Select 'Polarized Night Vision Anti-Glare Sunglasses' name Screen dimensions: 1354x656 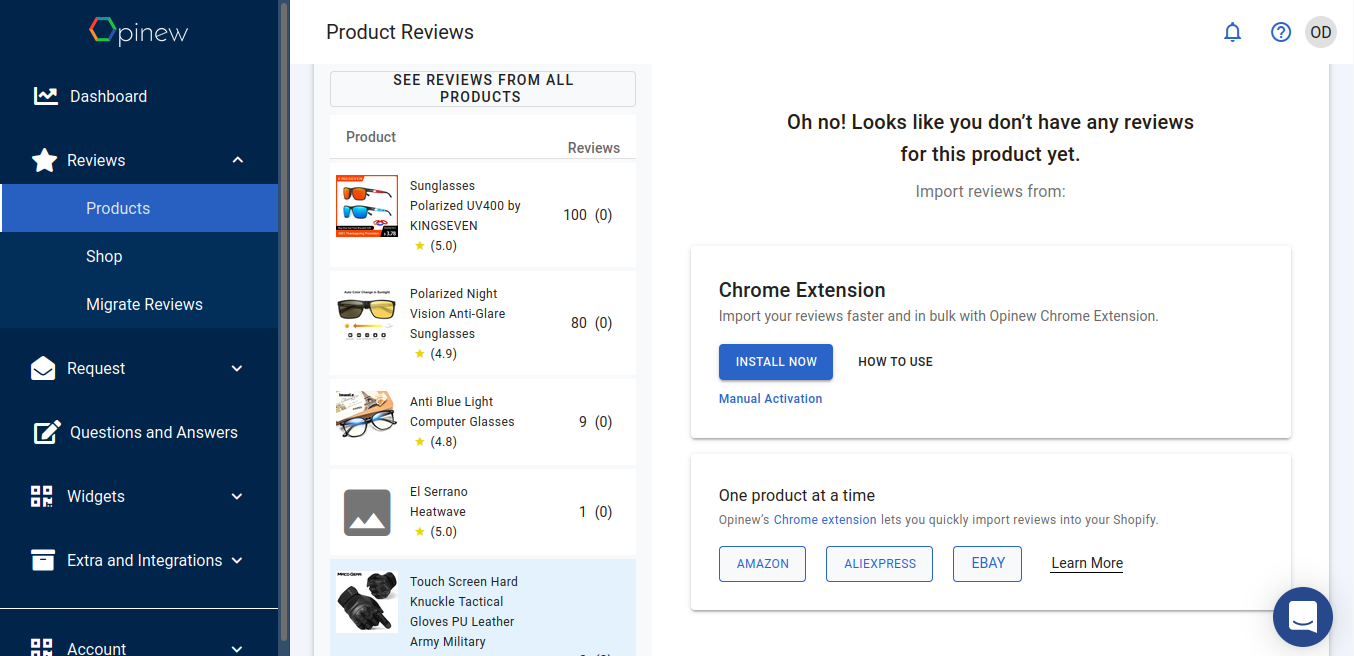point(458,313)
